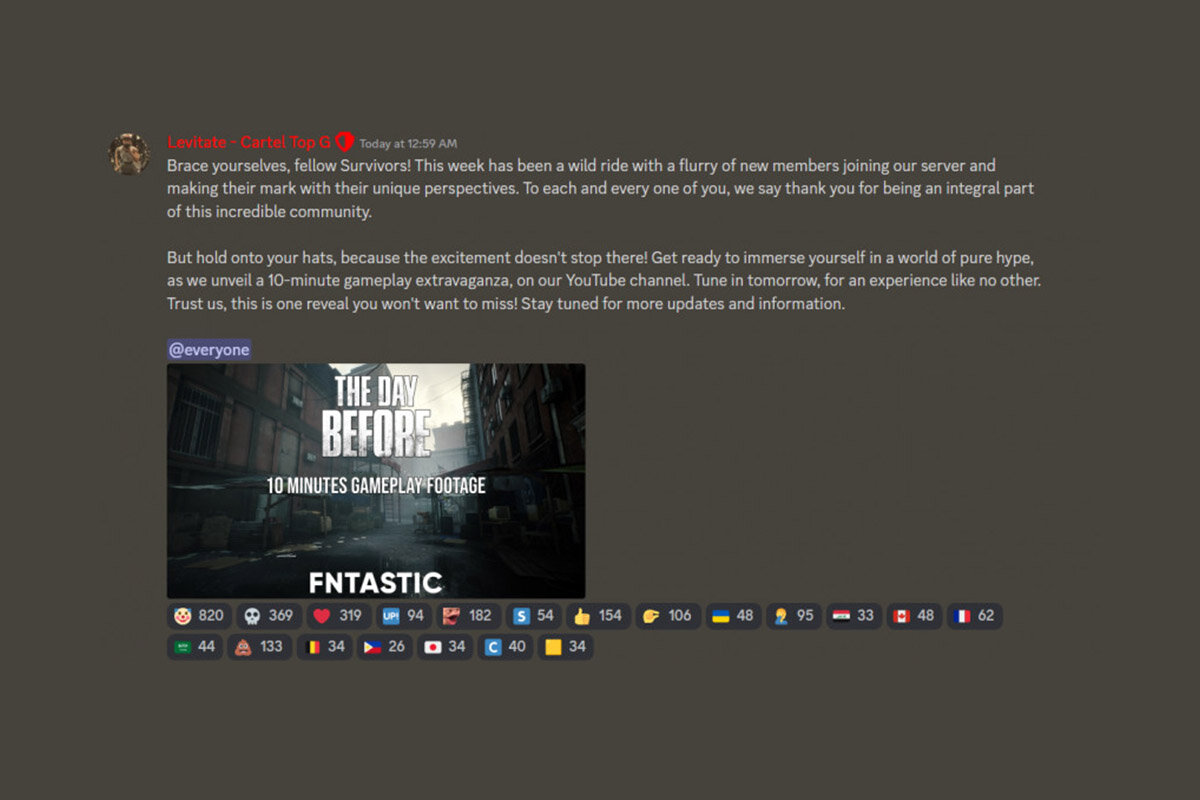Click the Ukraine flag reaction
The image size is (1200, 800).
(734, 616)
